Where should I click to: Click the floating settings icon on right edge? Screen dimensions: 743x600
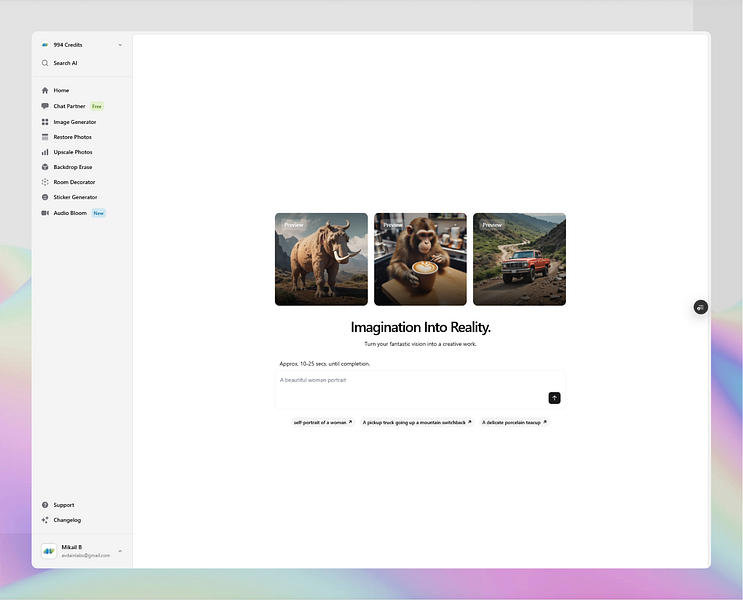701,307
